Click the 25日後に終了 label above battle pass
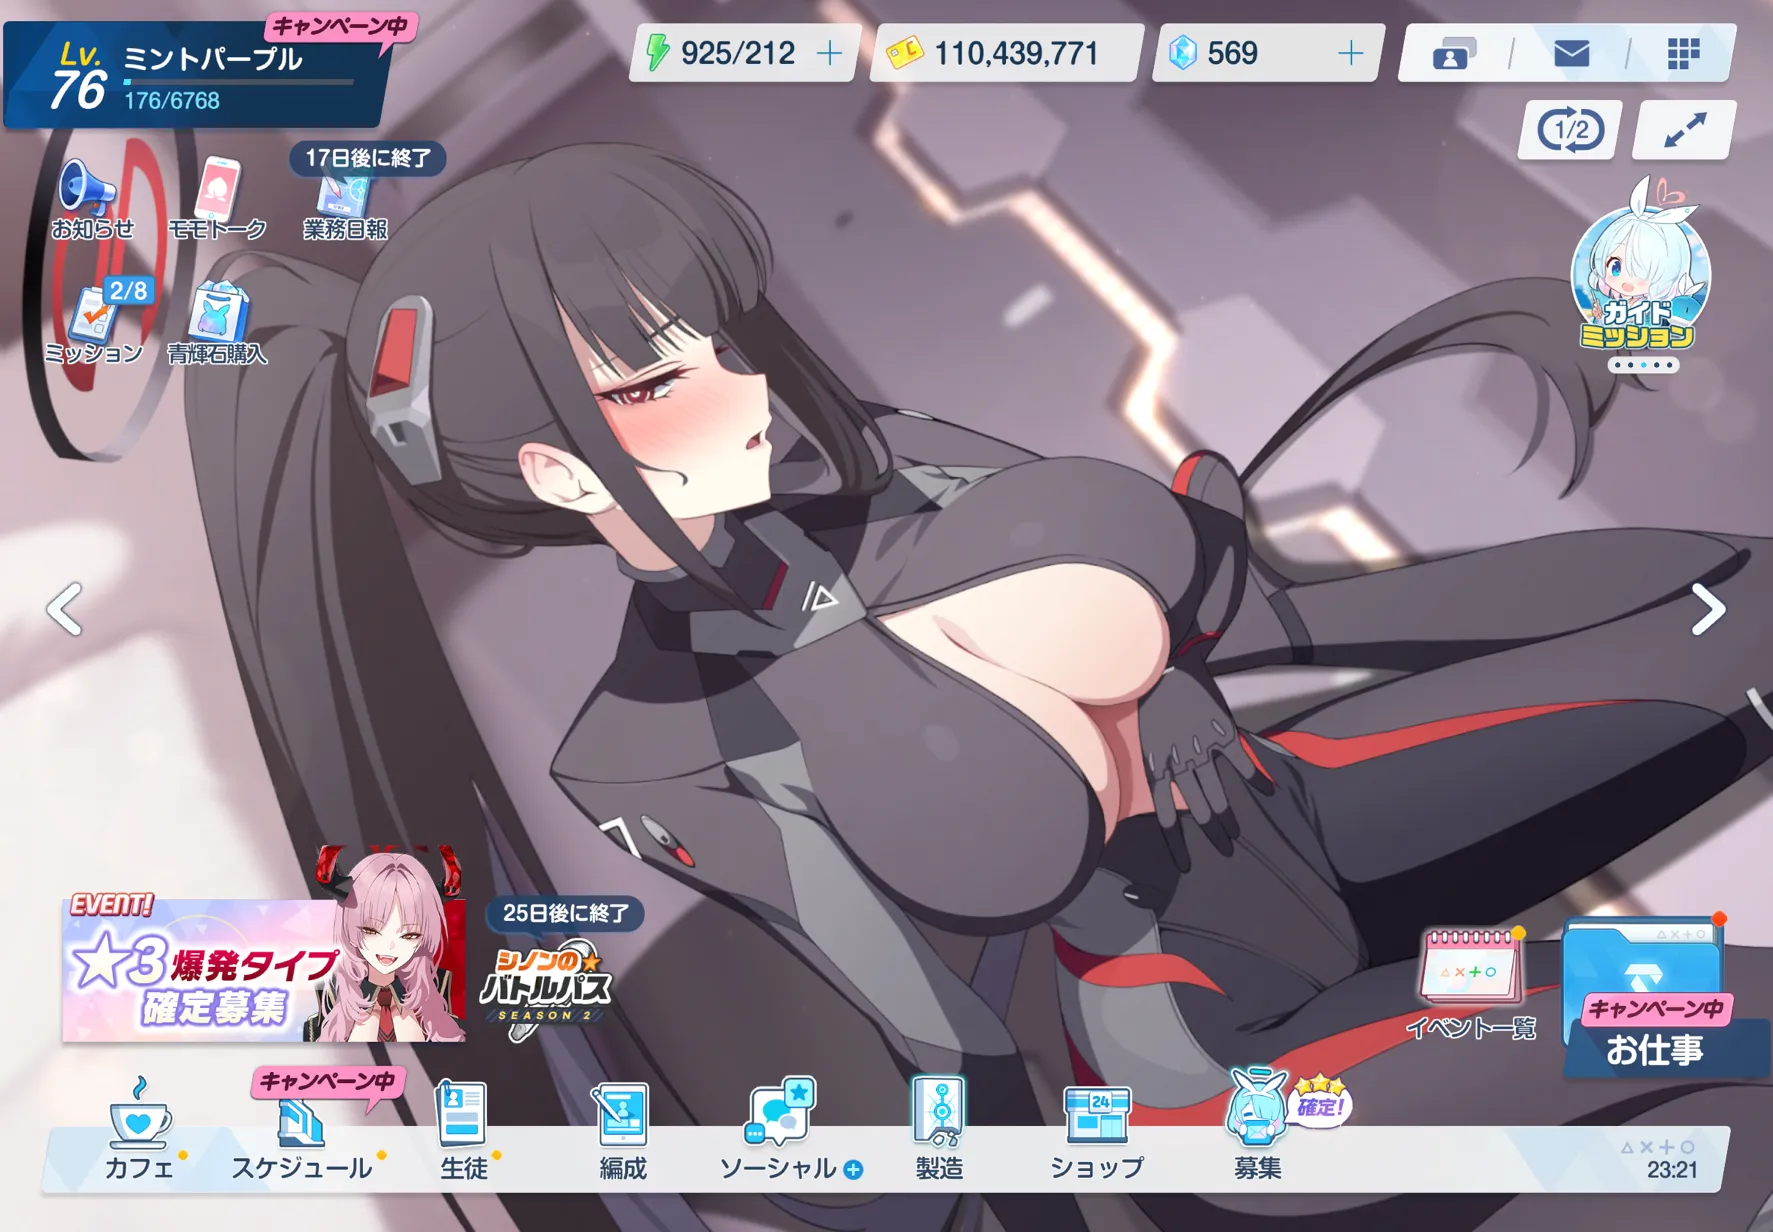 [566, 913]
